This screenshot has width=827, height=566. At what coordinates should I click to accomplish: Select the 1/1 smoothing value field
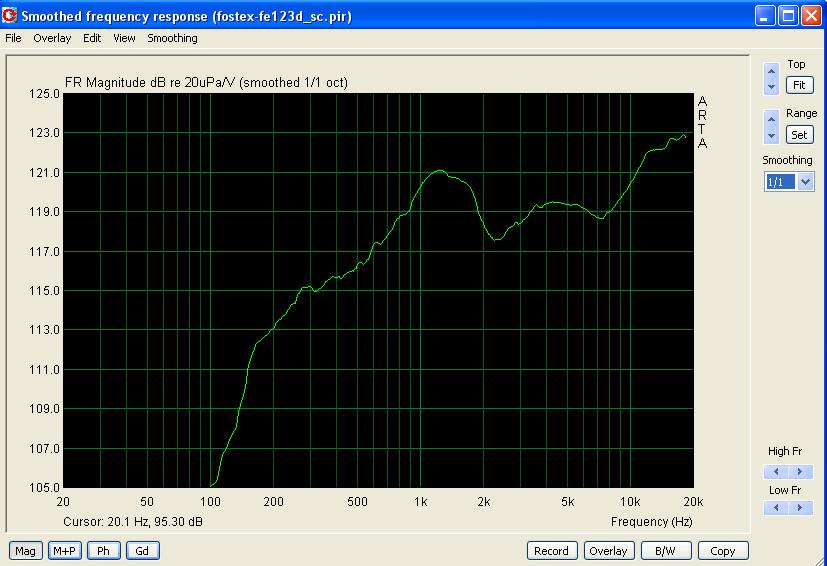click(x=780, y=182)
